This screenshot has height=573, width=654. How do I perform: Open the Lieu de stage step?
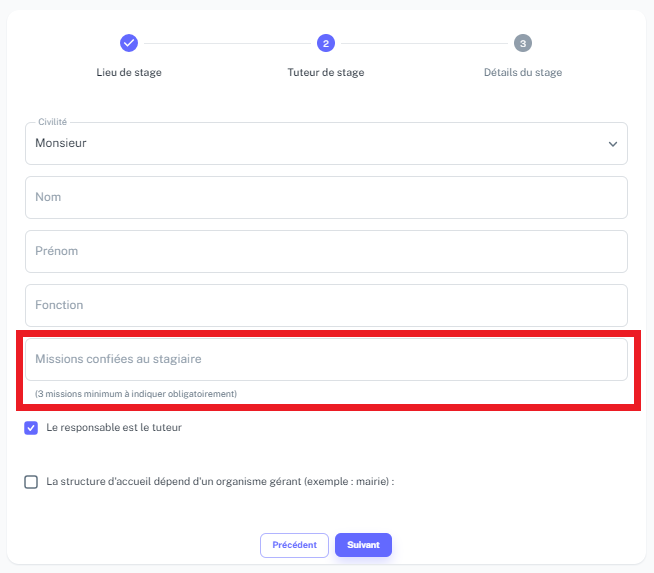[x=129, y=73]
